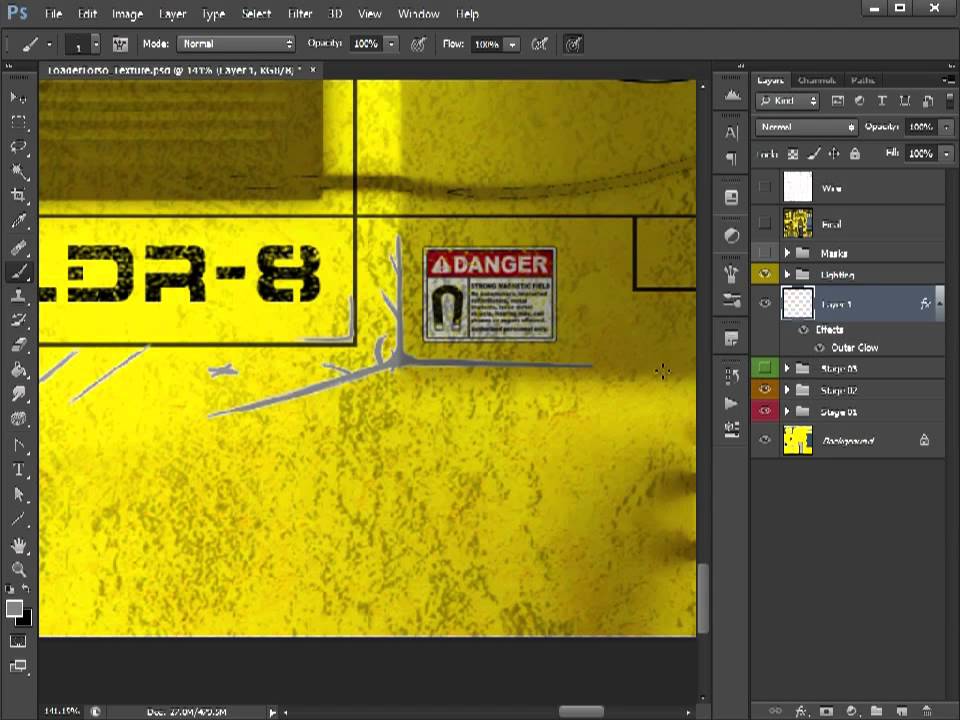Toggle tablet pressure for opacity
Image resolution: width=960 pixels, height=720 pixels.
418,44
